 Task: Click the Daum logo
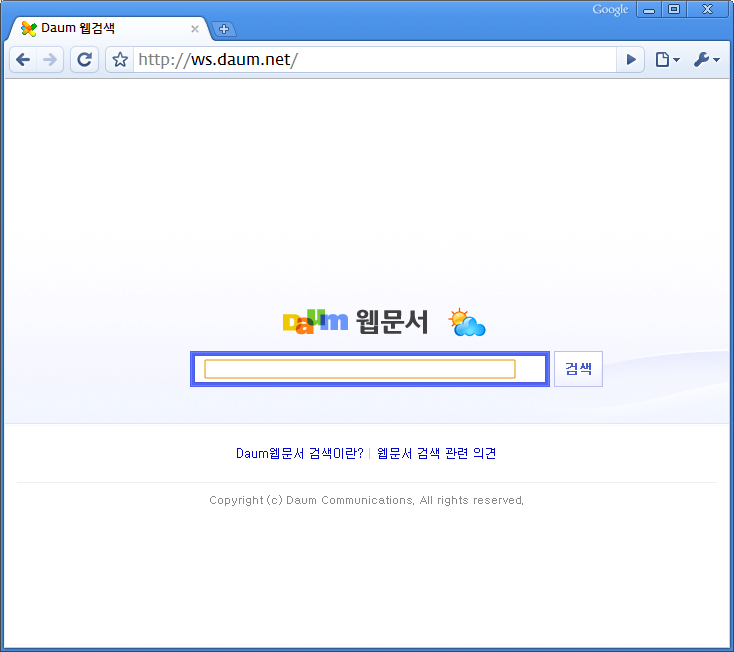315,322
